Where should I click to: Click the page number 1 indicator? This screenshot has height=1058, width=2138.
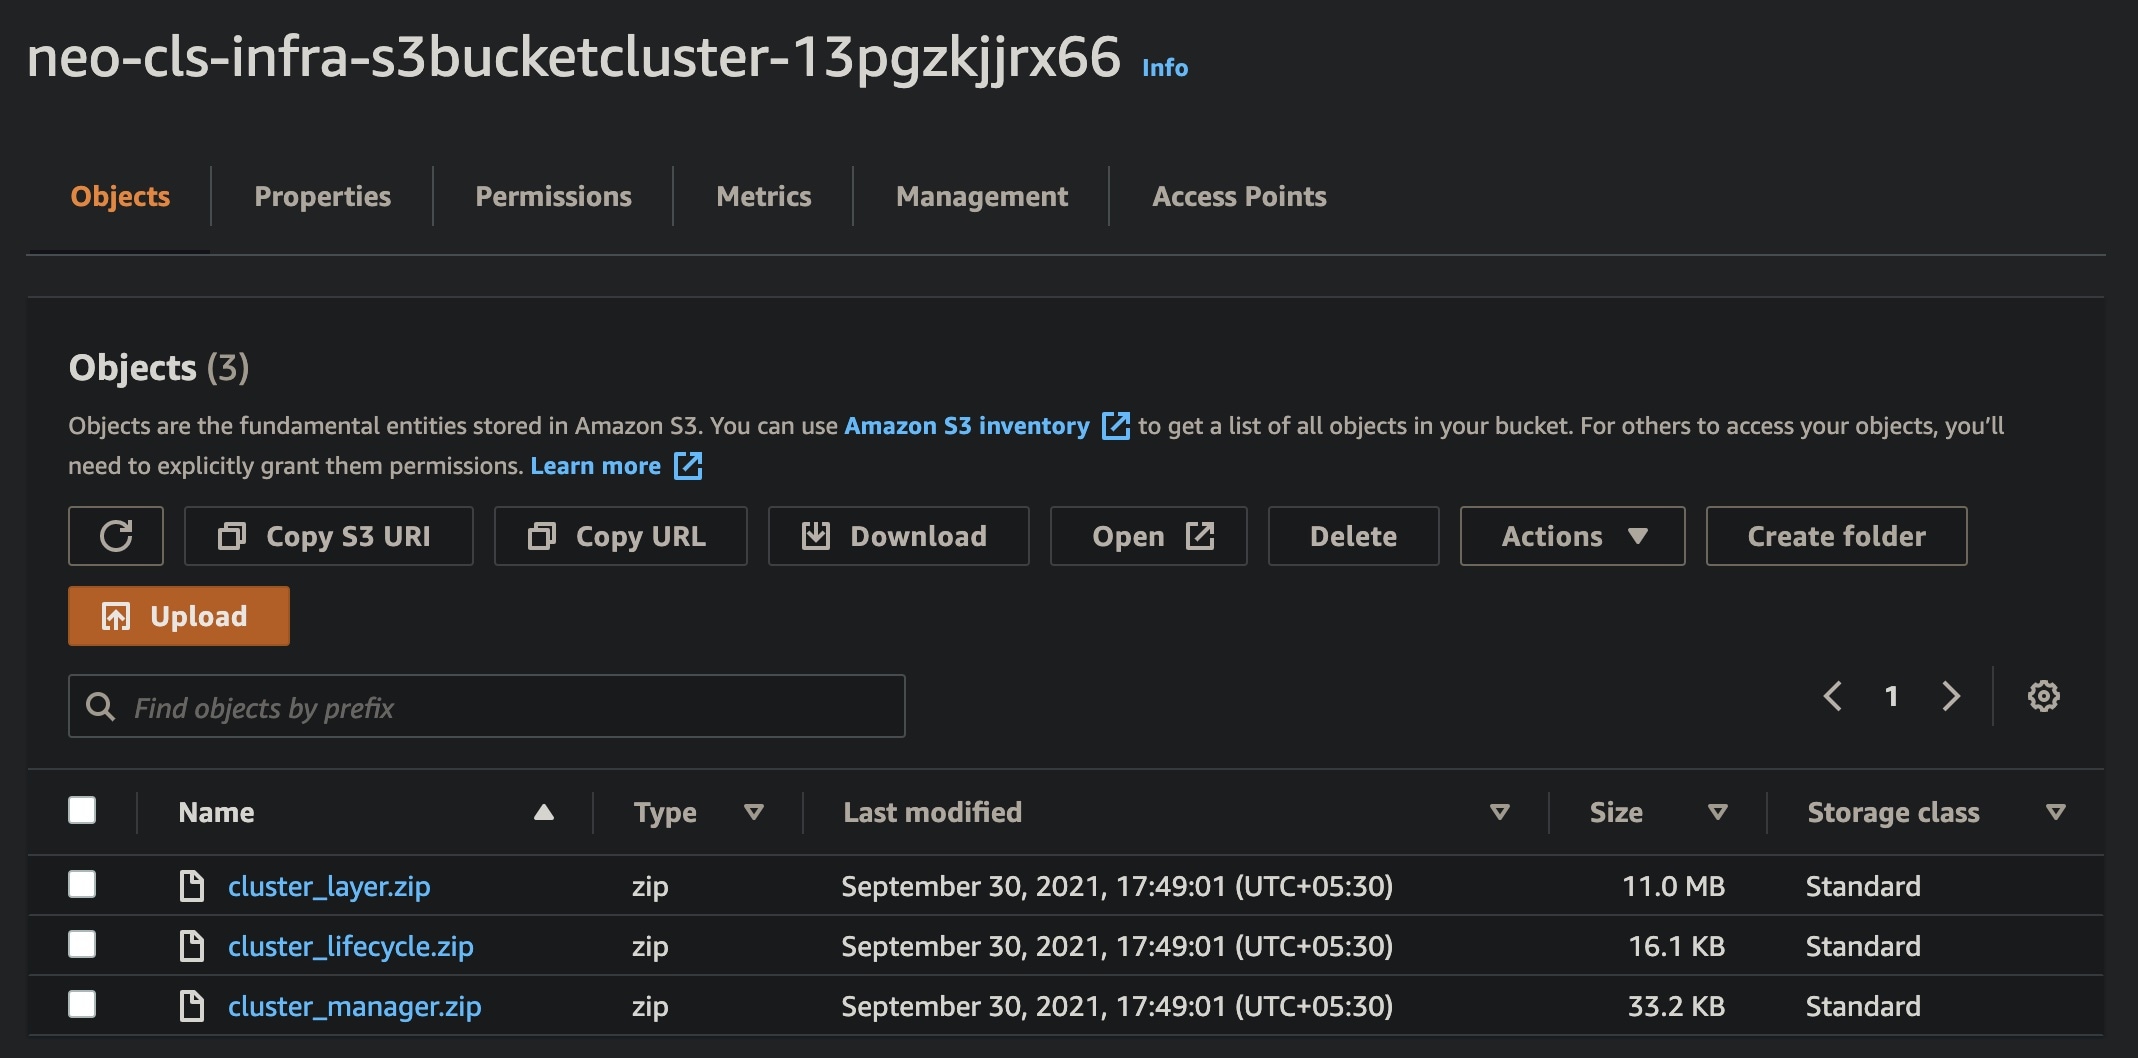(x=1891, y=696)
